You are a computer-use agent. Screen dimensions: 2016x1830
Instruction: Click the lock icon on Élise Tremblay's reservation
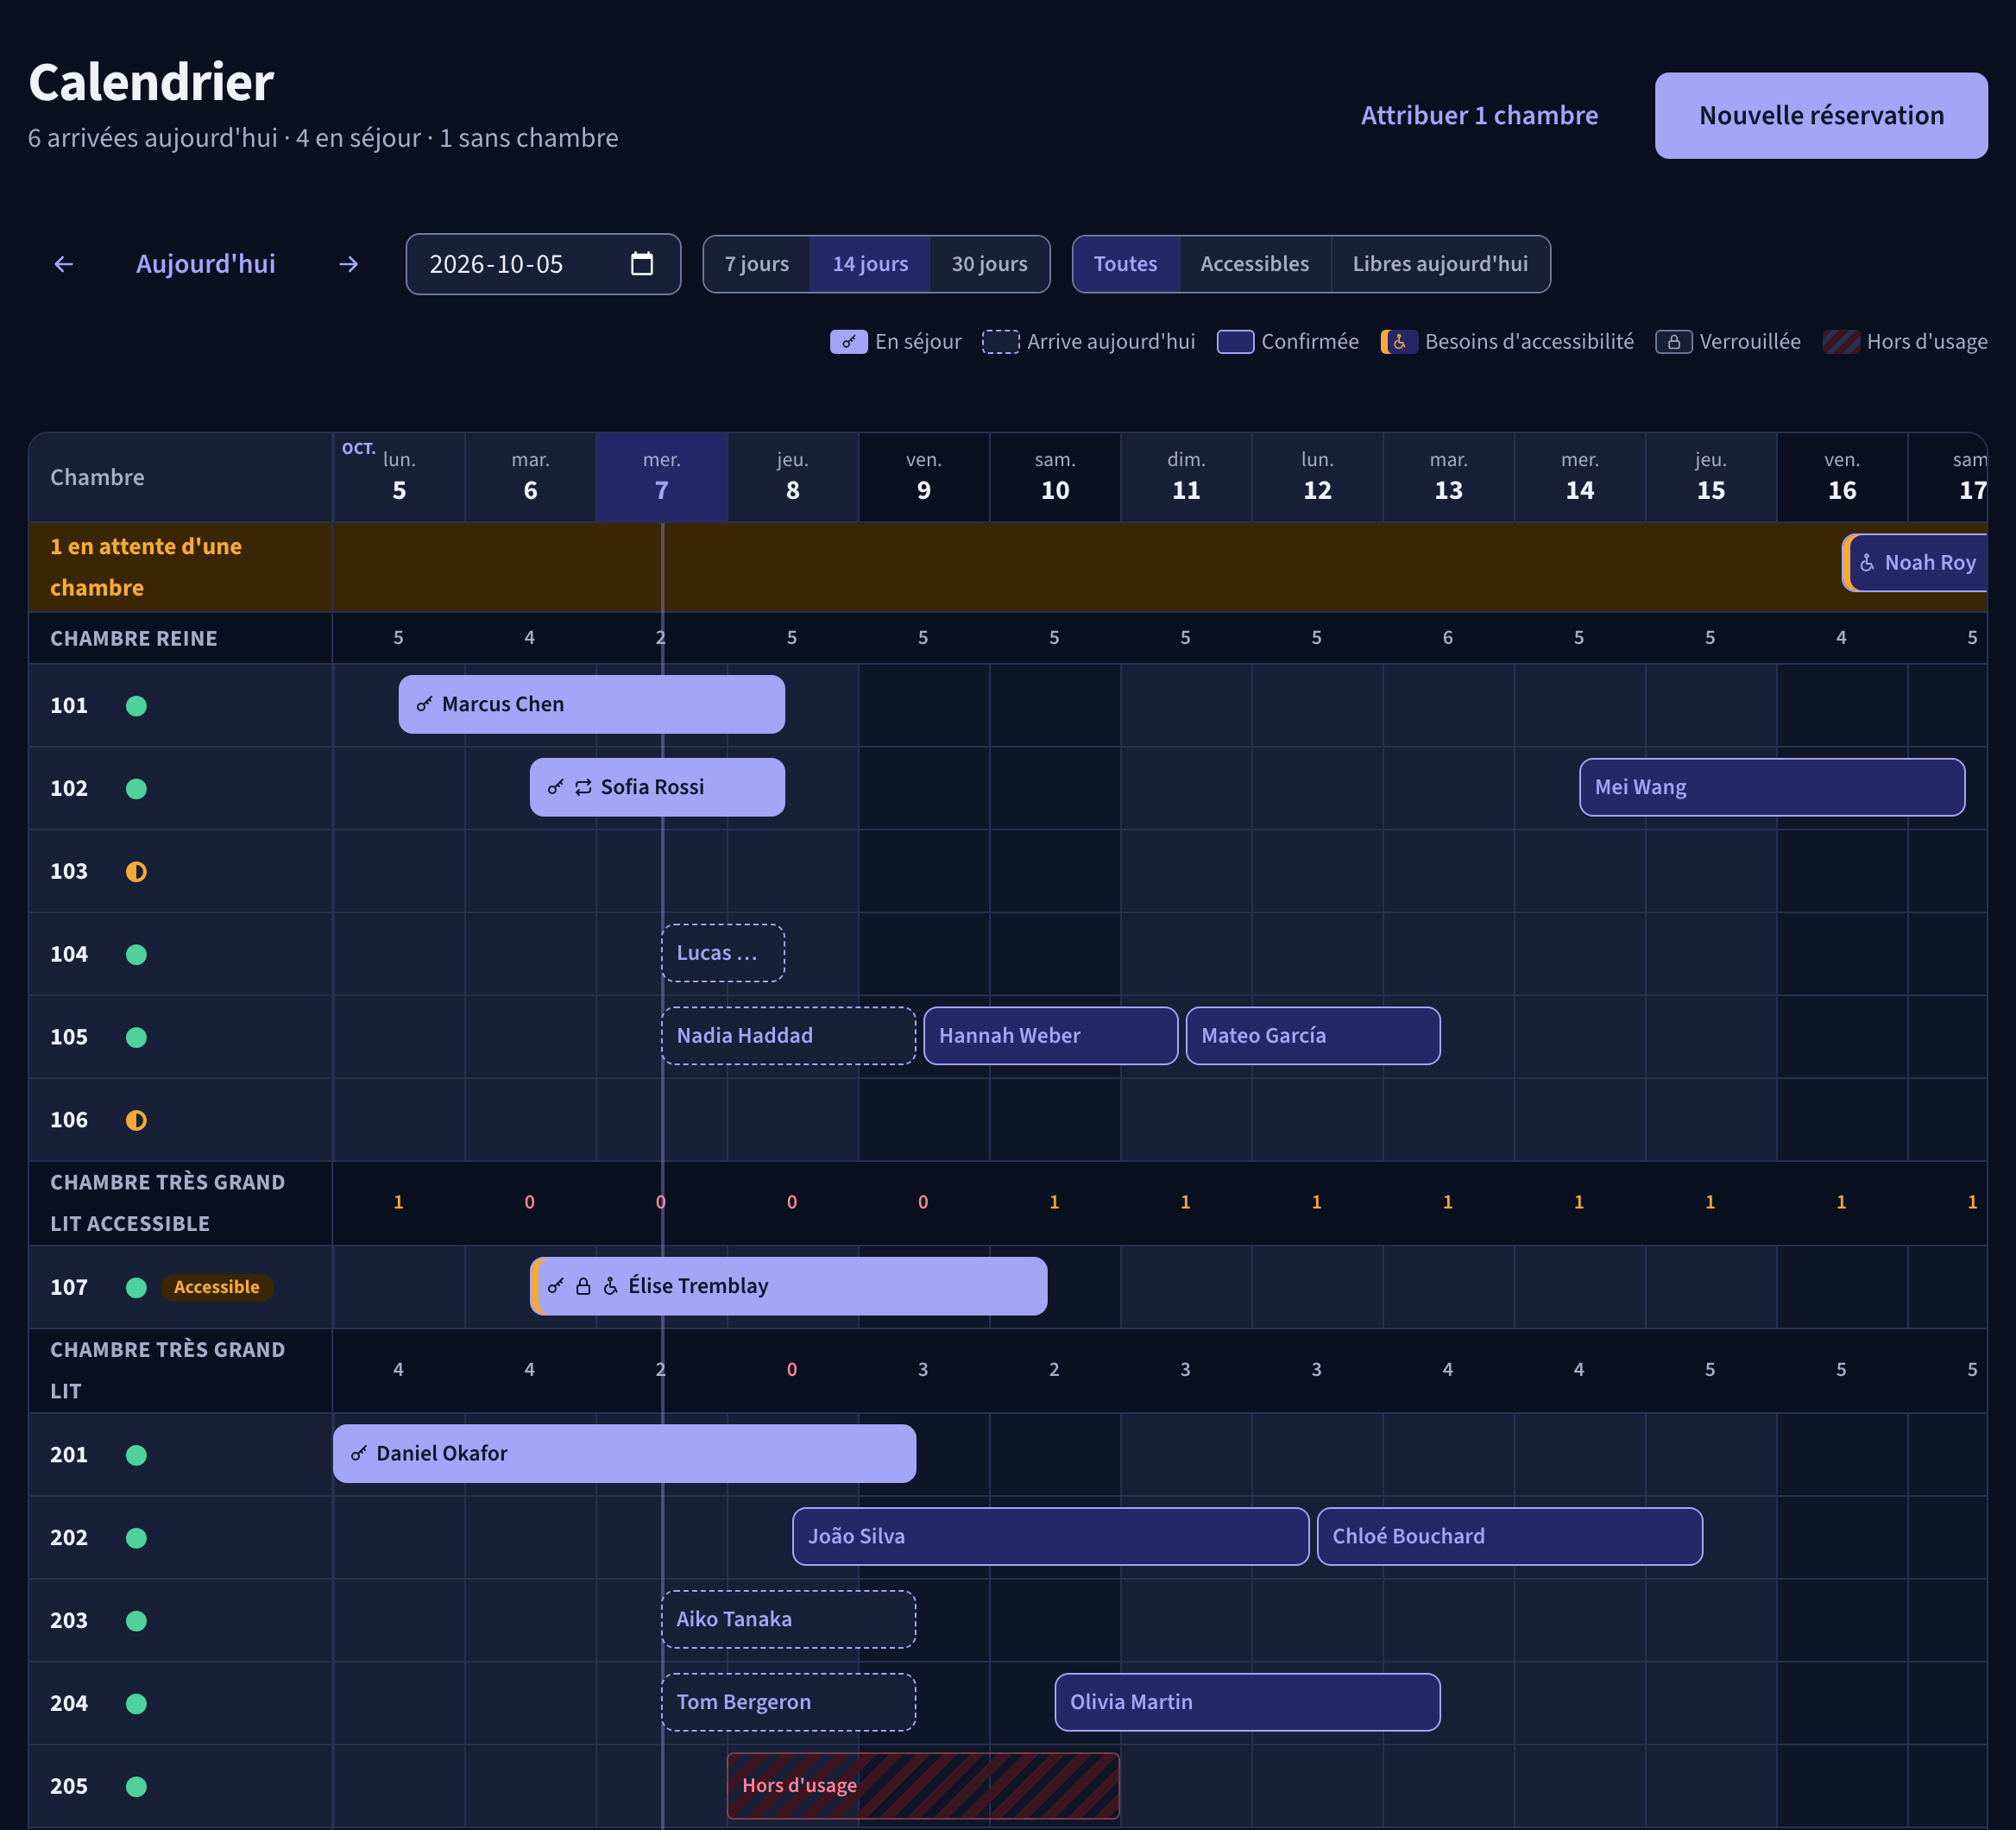point(583,1286)
